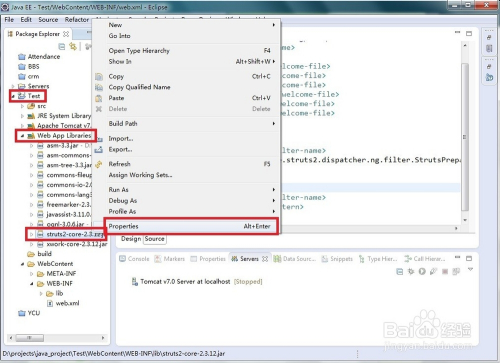The width and height of the screenshot is (500, 363).
Task: Expand the lib folder under WEB-INF
Action: [41, 294]
